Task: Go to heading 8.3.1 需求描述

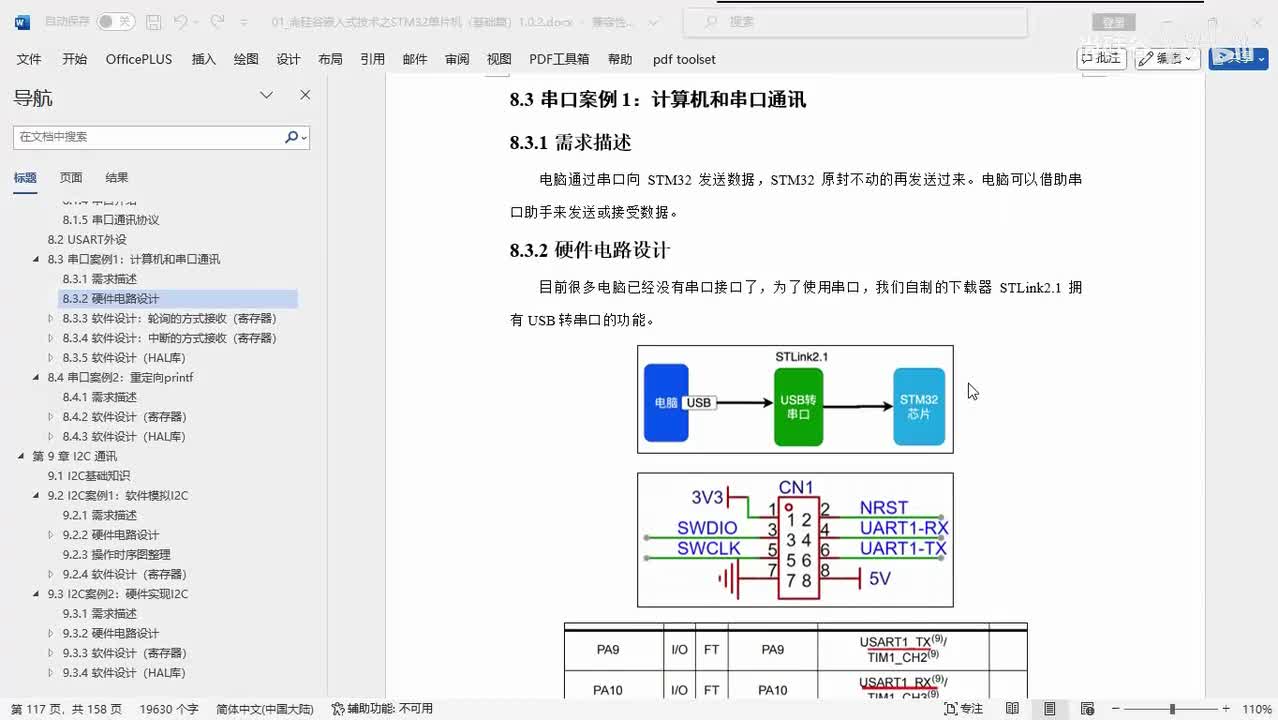Action: click(99, 279)
